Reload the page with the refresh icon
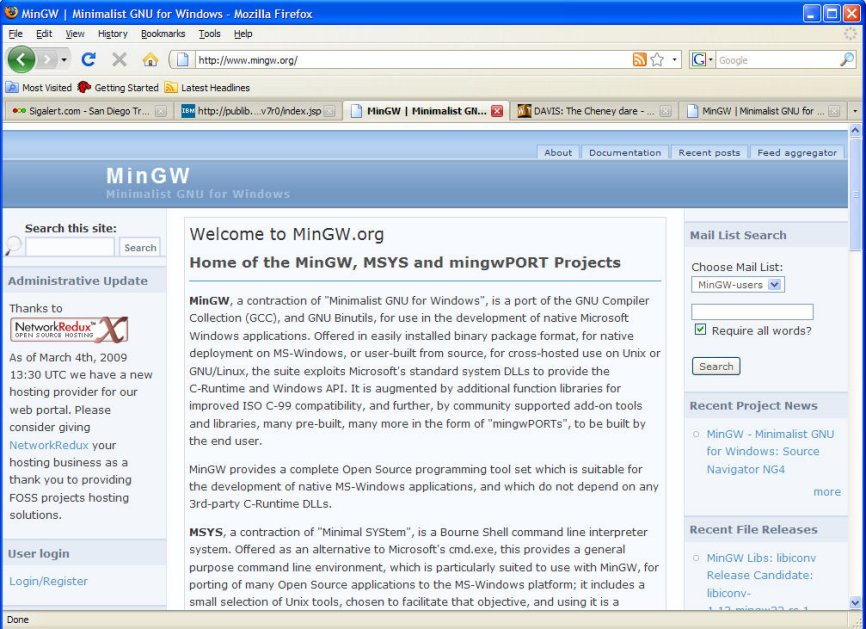This screenshot has width=866, height=629. tap(88, 60)
